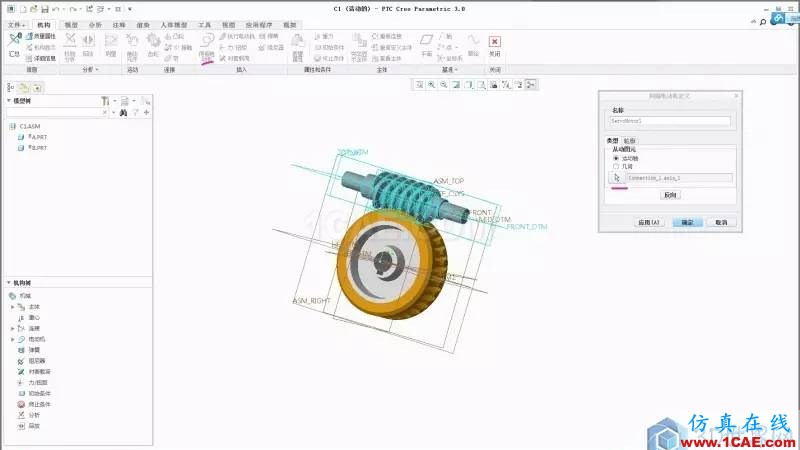Cancel the dialog with 取消

coord(721,222)
